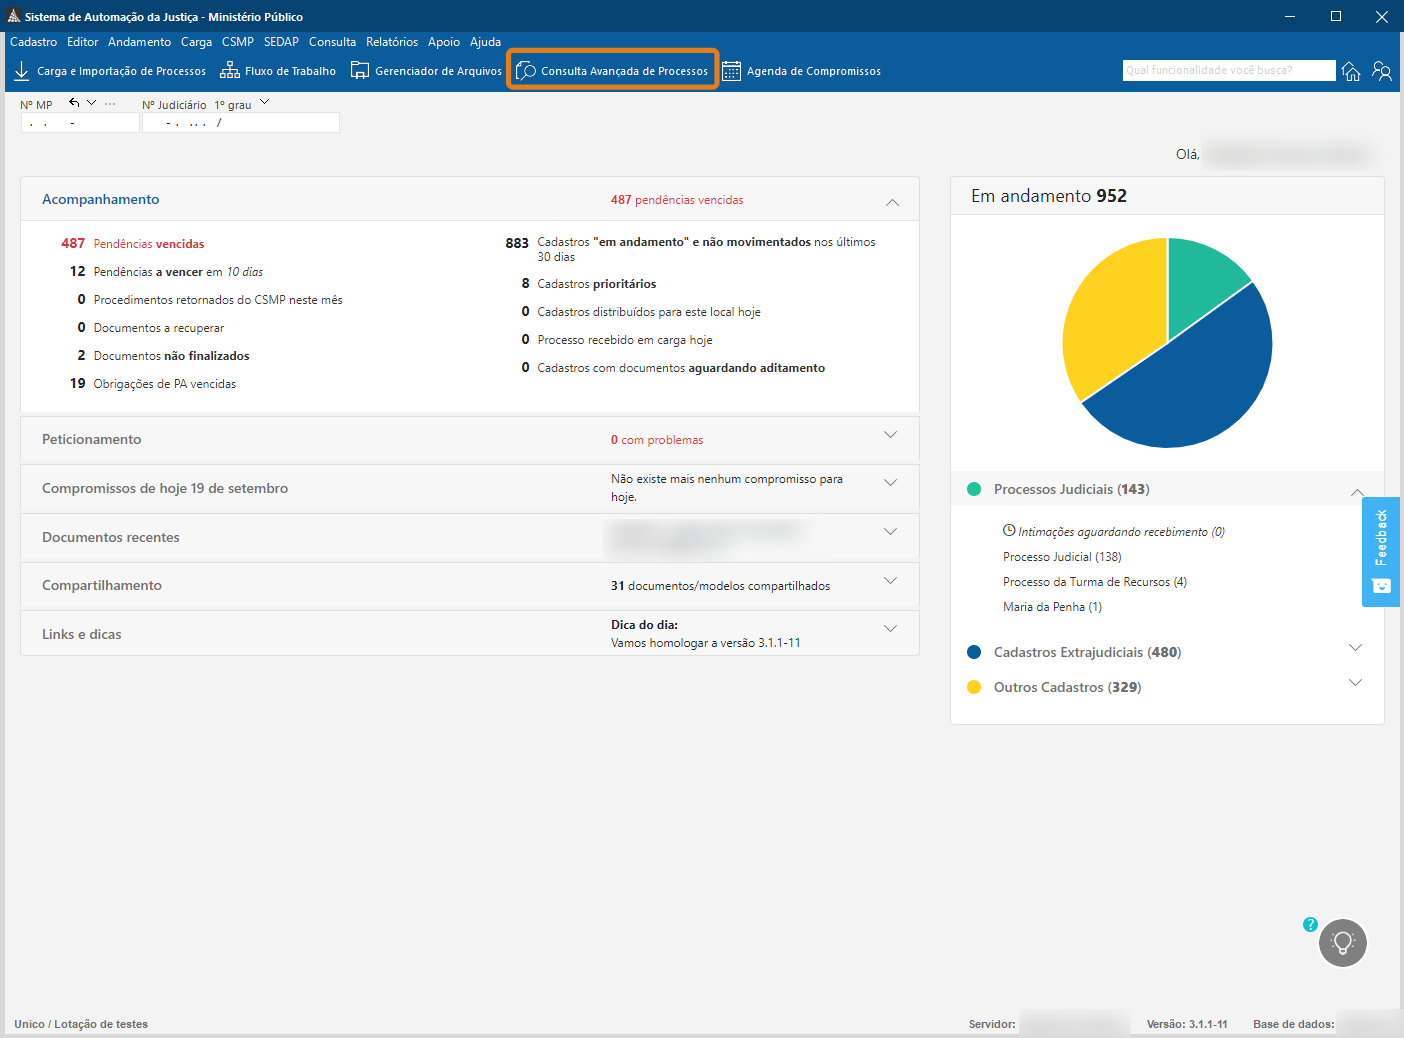Viewport: 1404px width, 1038px height.
Task: Open the Andamento menu
Action: pos(139,42)
